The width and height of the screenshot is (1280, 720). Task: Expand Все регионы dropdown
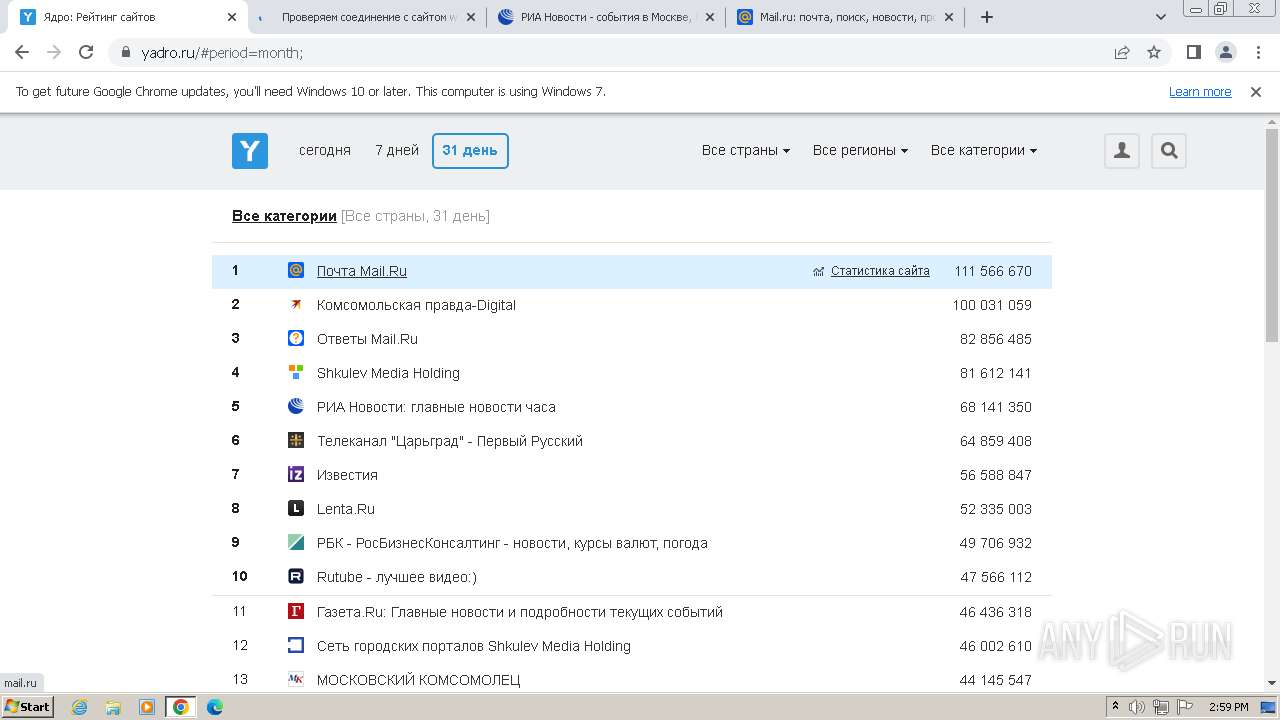point(860,150)
